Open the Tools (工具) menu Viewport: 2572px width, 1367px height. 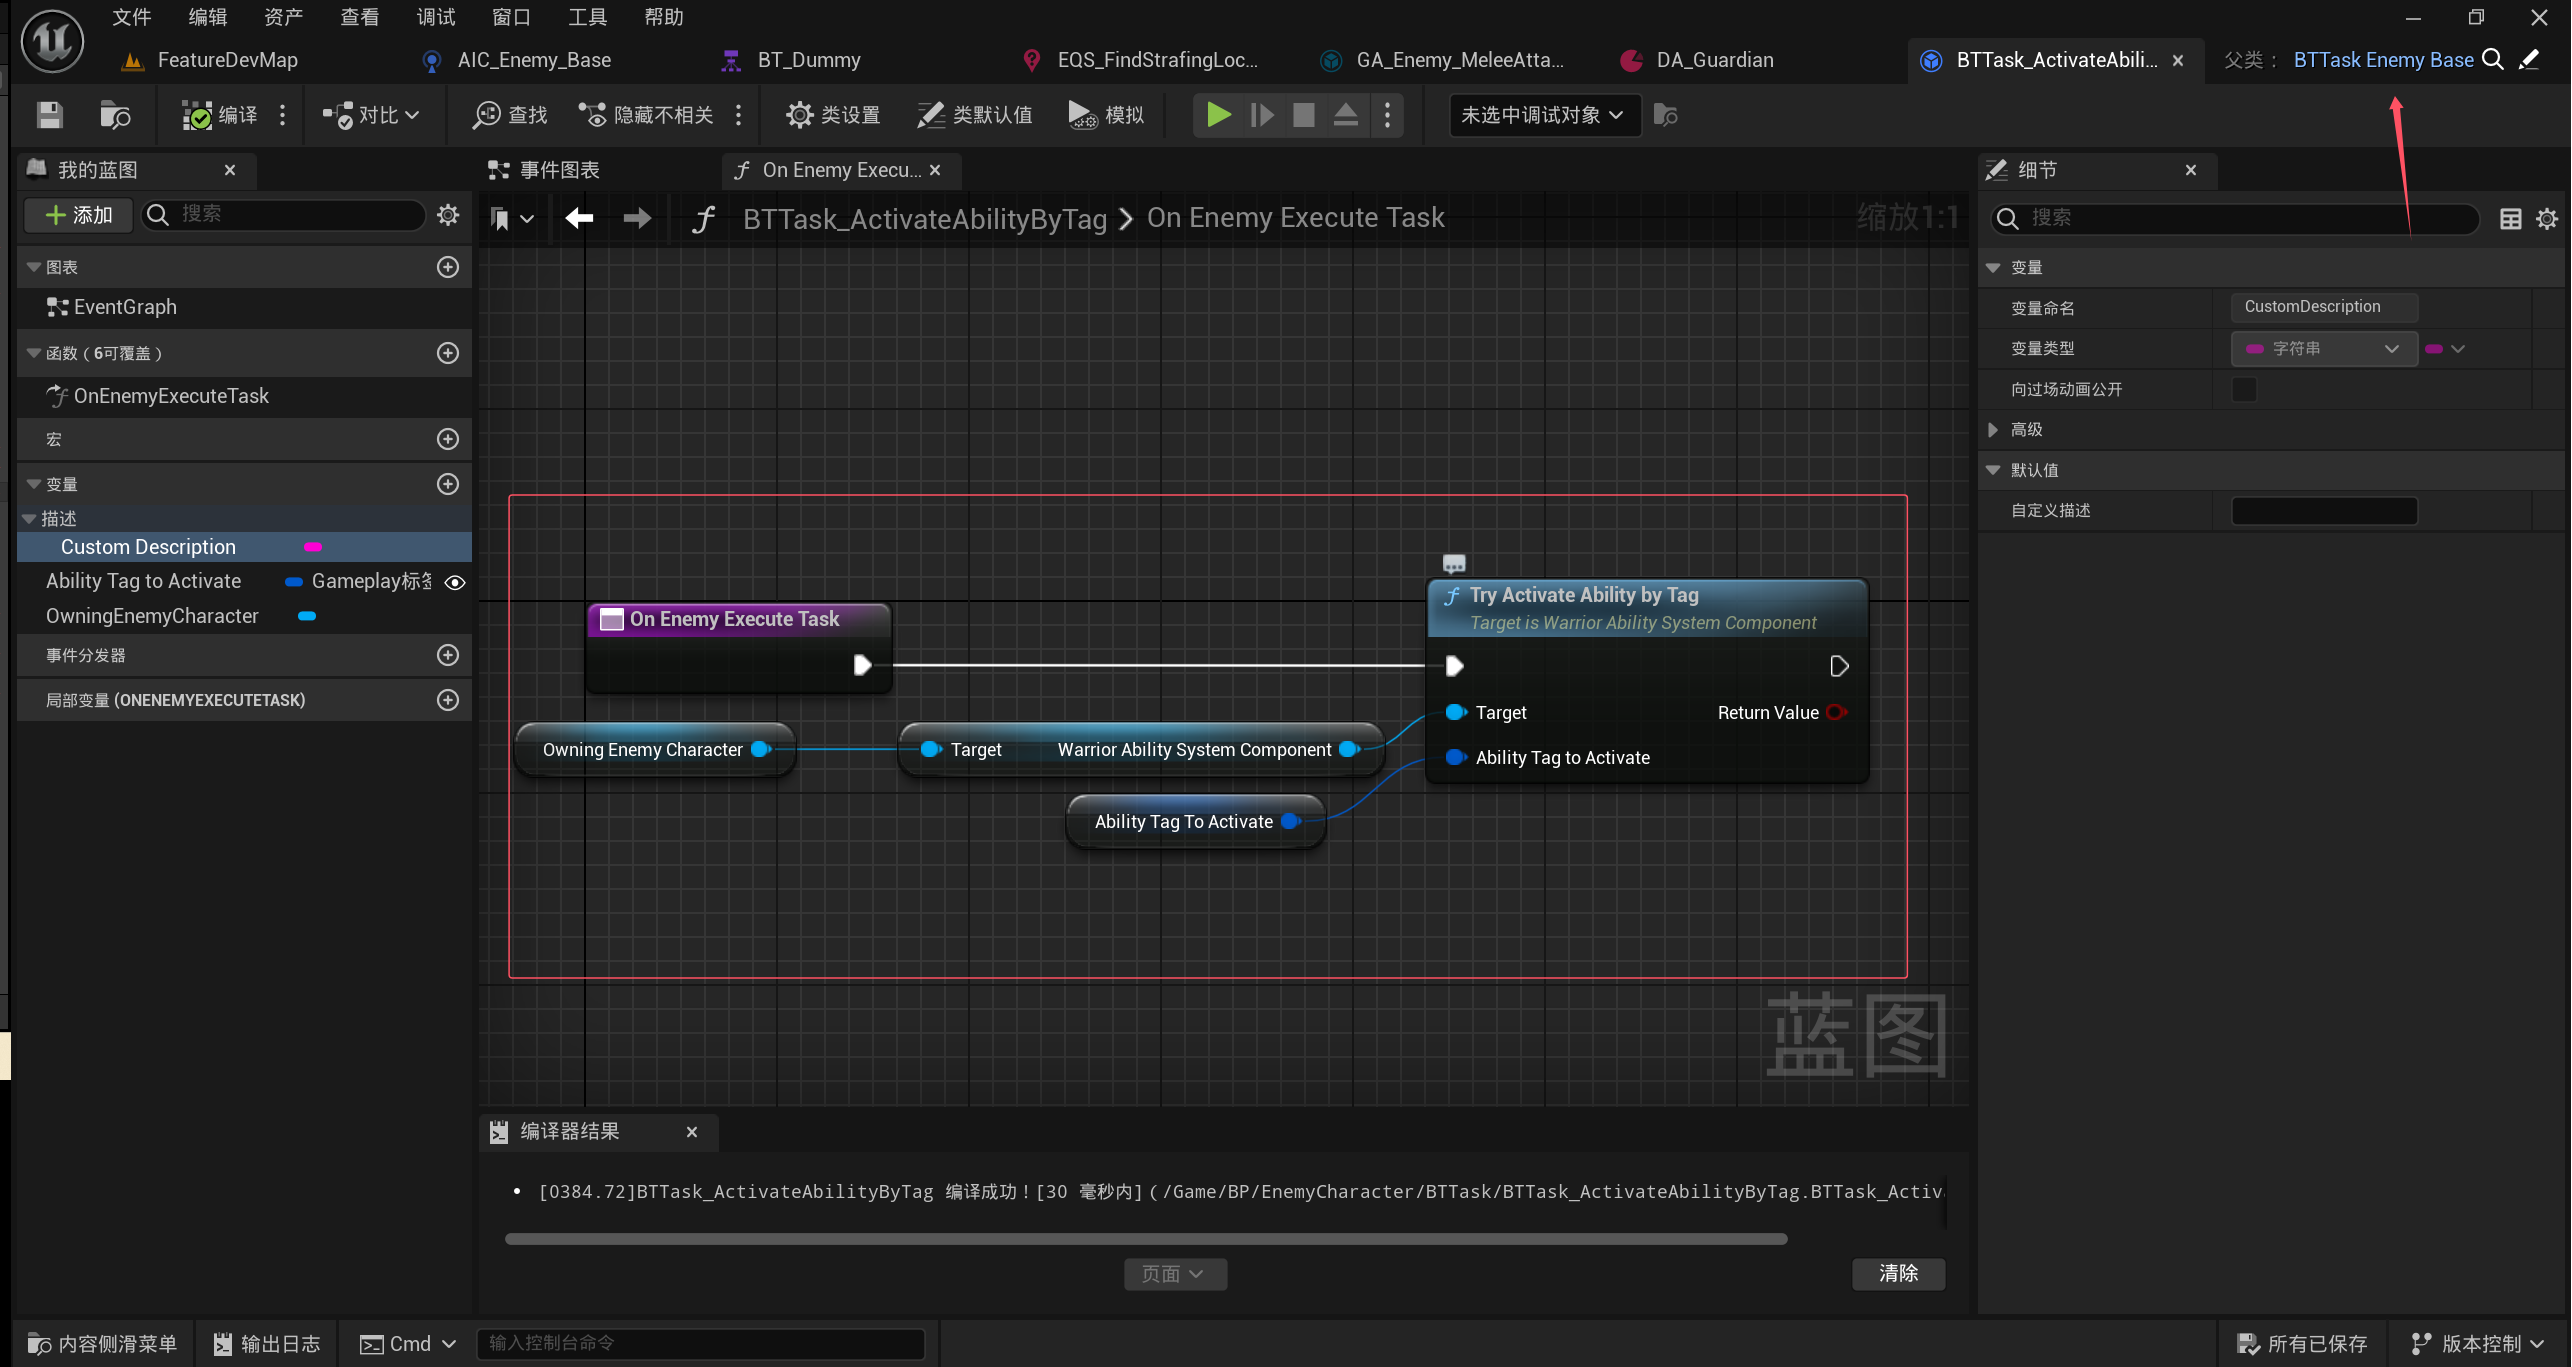click(587, 17)
